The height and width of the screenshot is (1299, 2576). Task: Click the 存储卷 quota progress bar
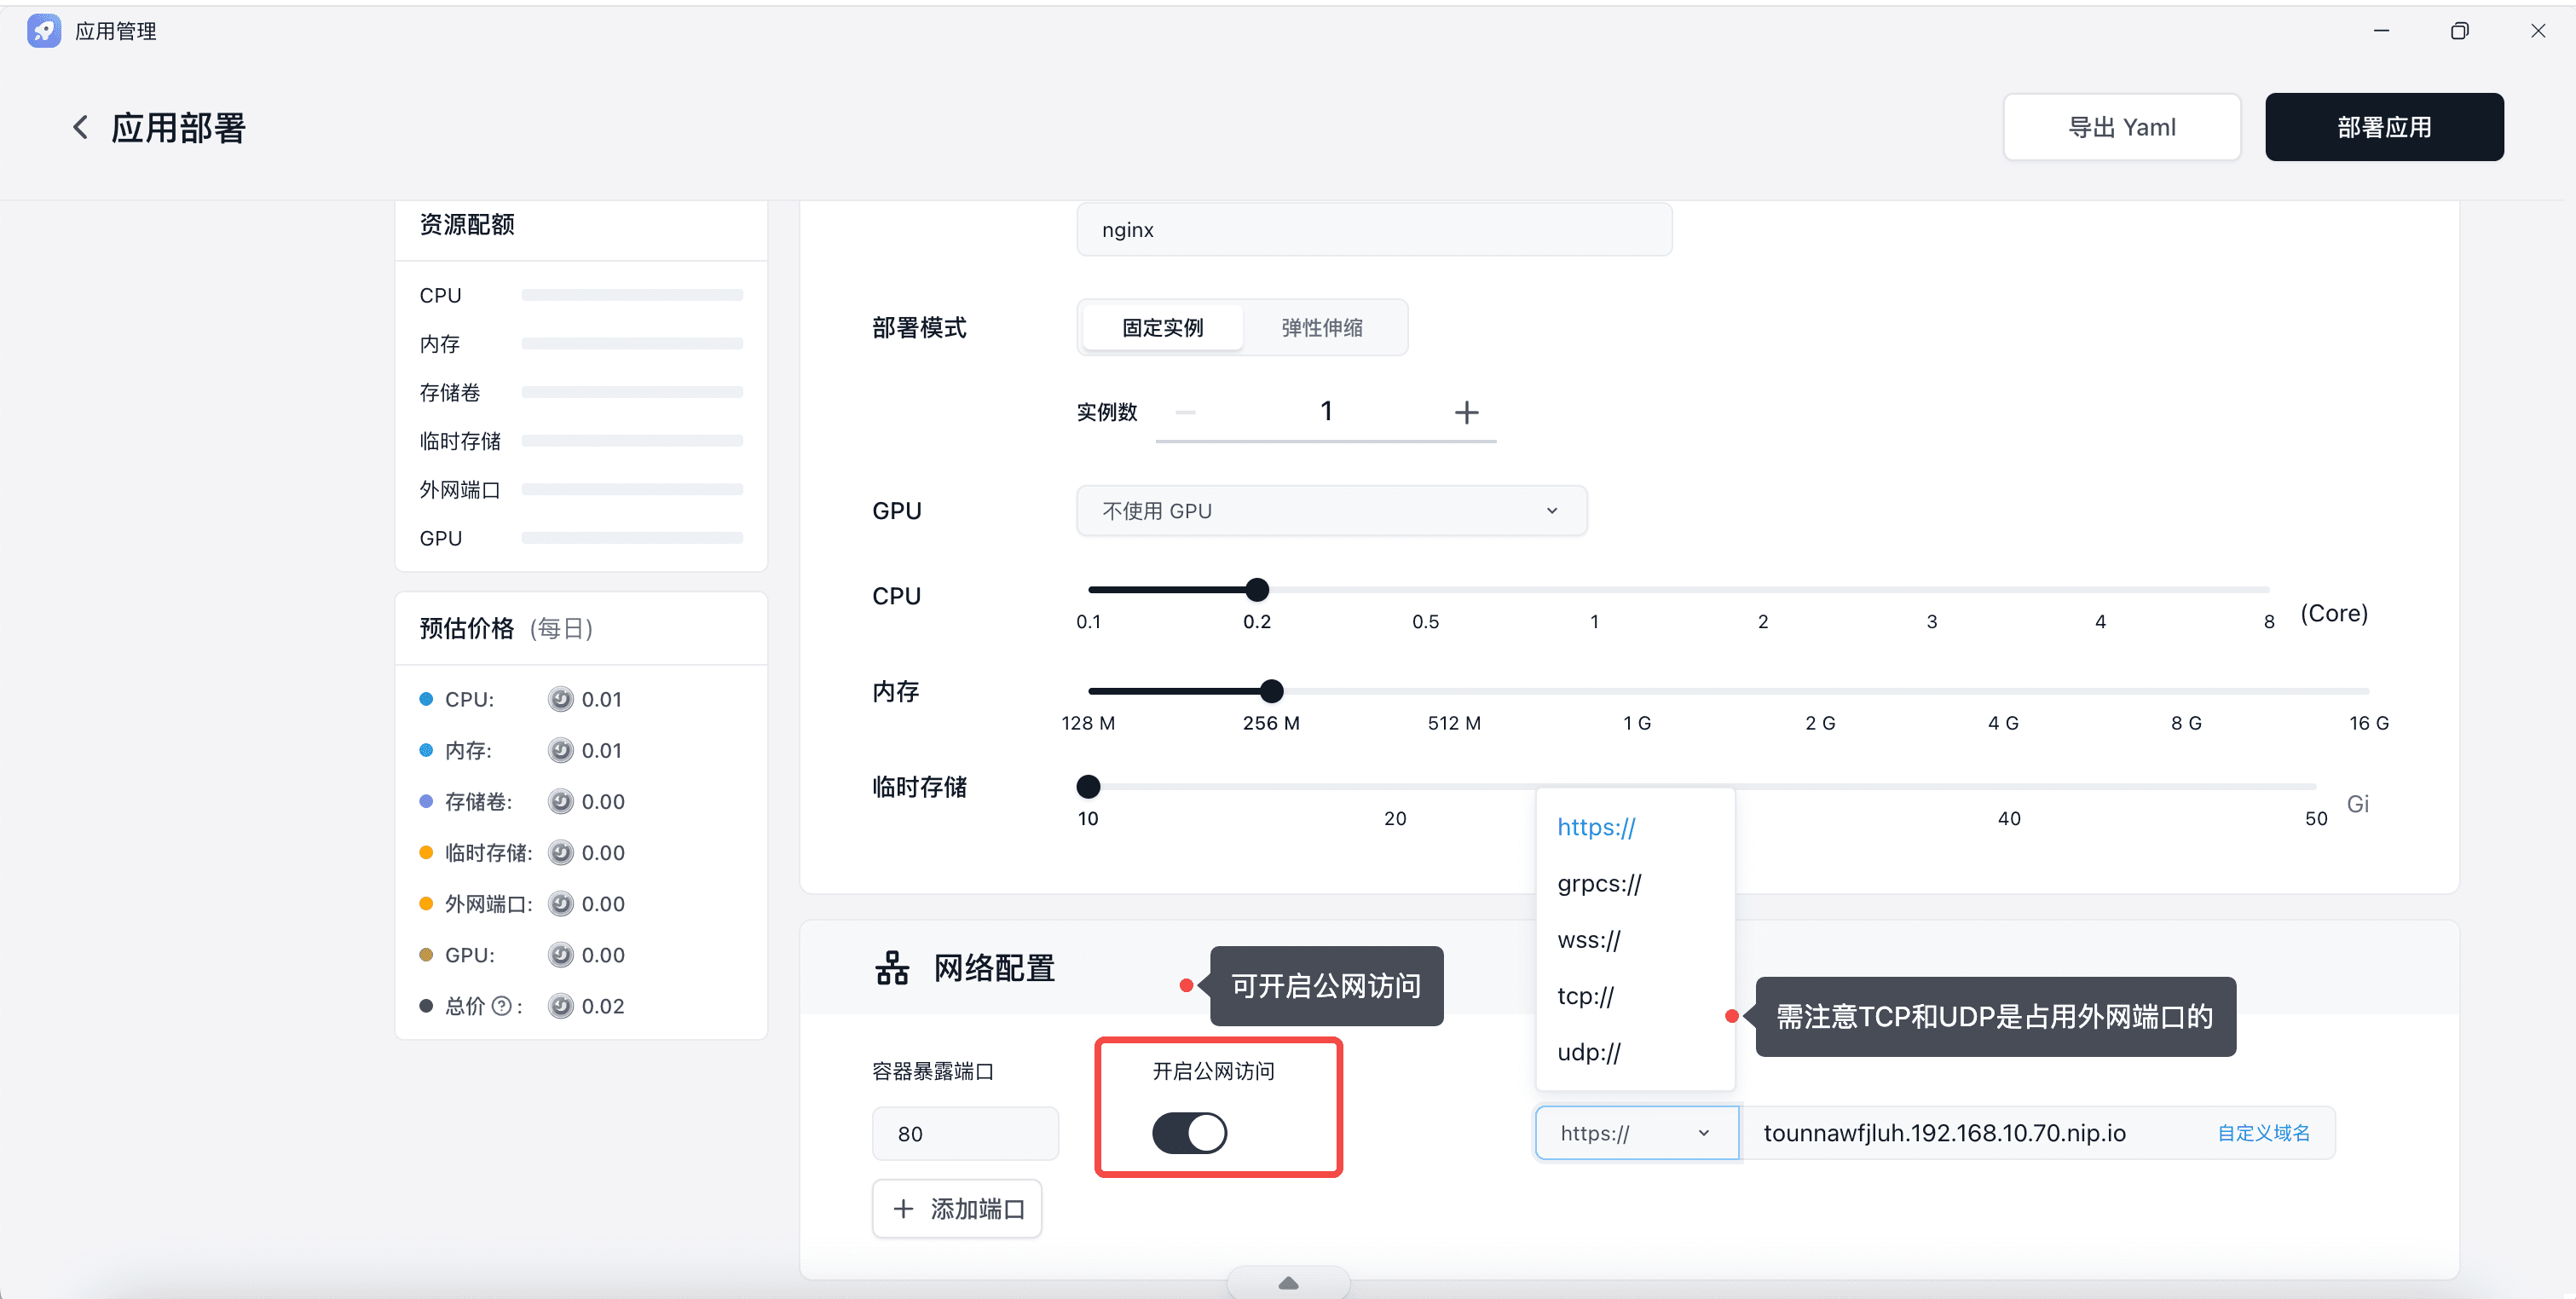[x=632, y=392]
